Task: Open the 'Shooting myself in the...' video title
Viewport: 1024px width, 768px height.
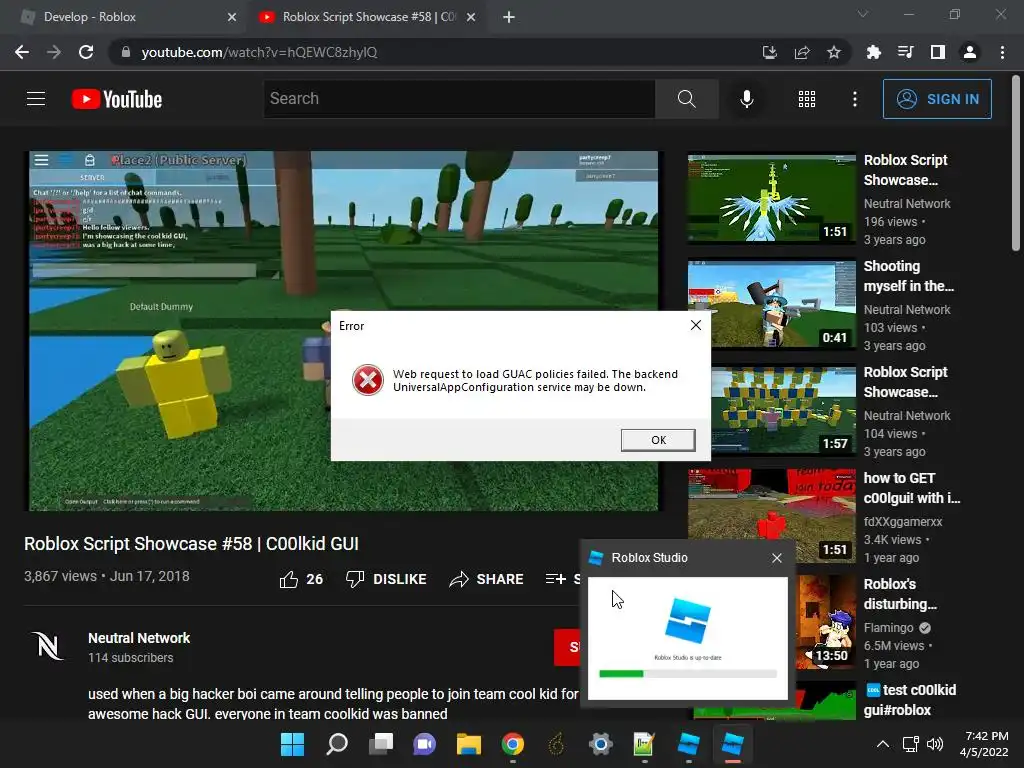Action: point(908,276)
